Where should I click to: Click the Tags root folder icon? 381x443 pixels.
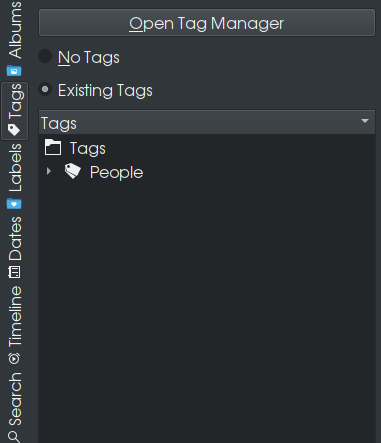(53, 147)
